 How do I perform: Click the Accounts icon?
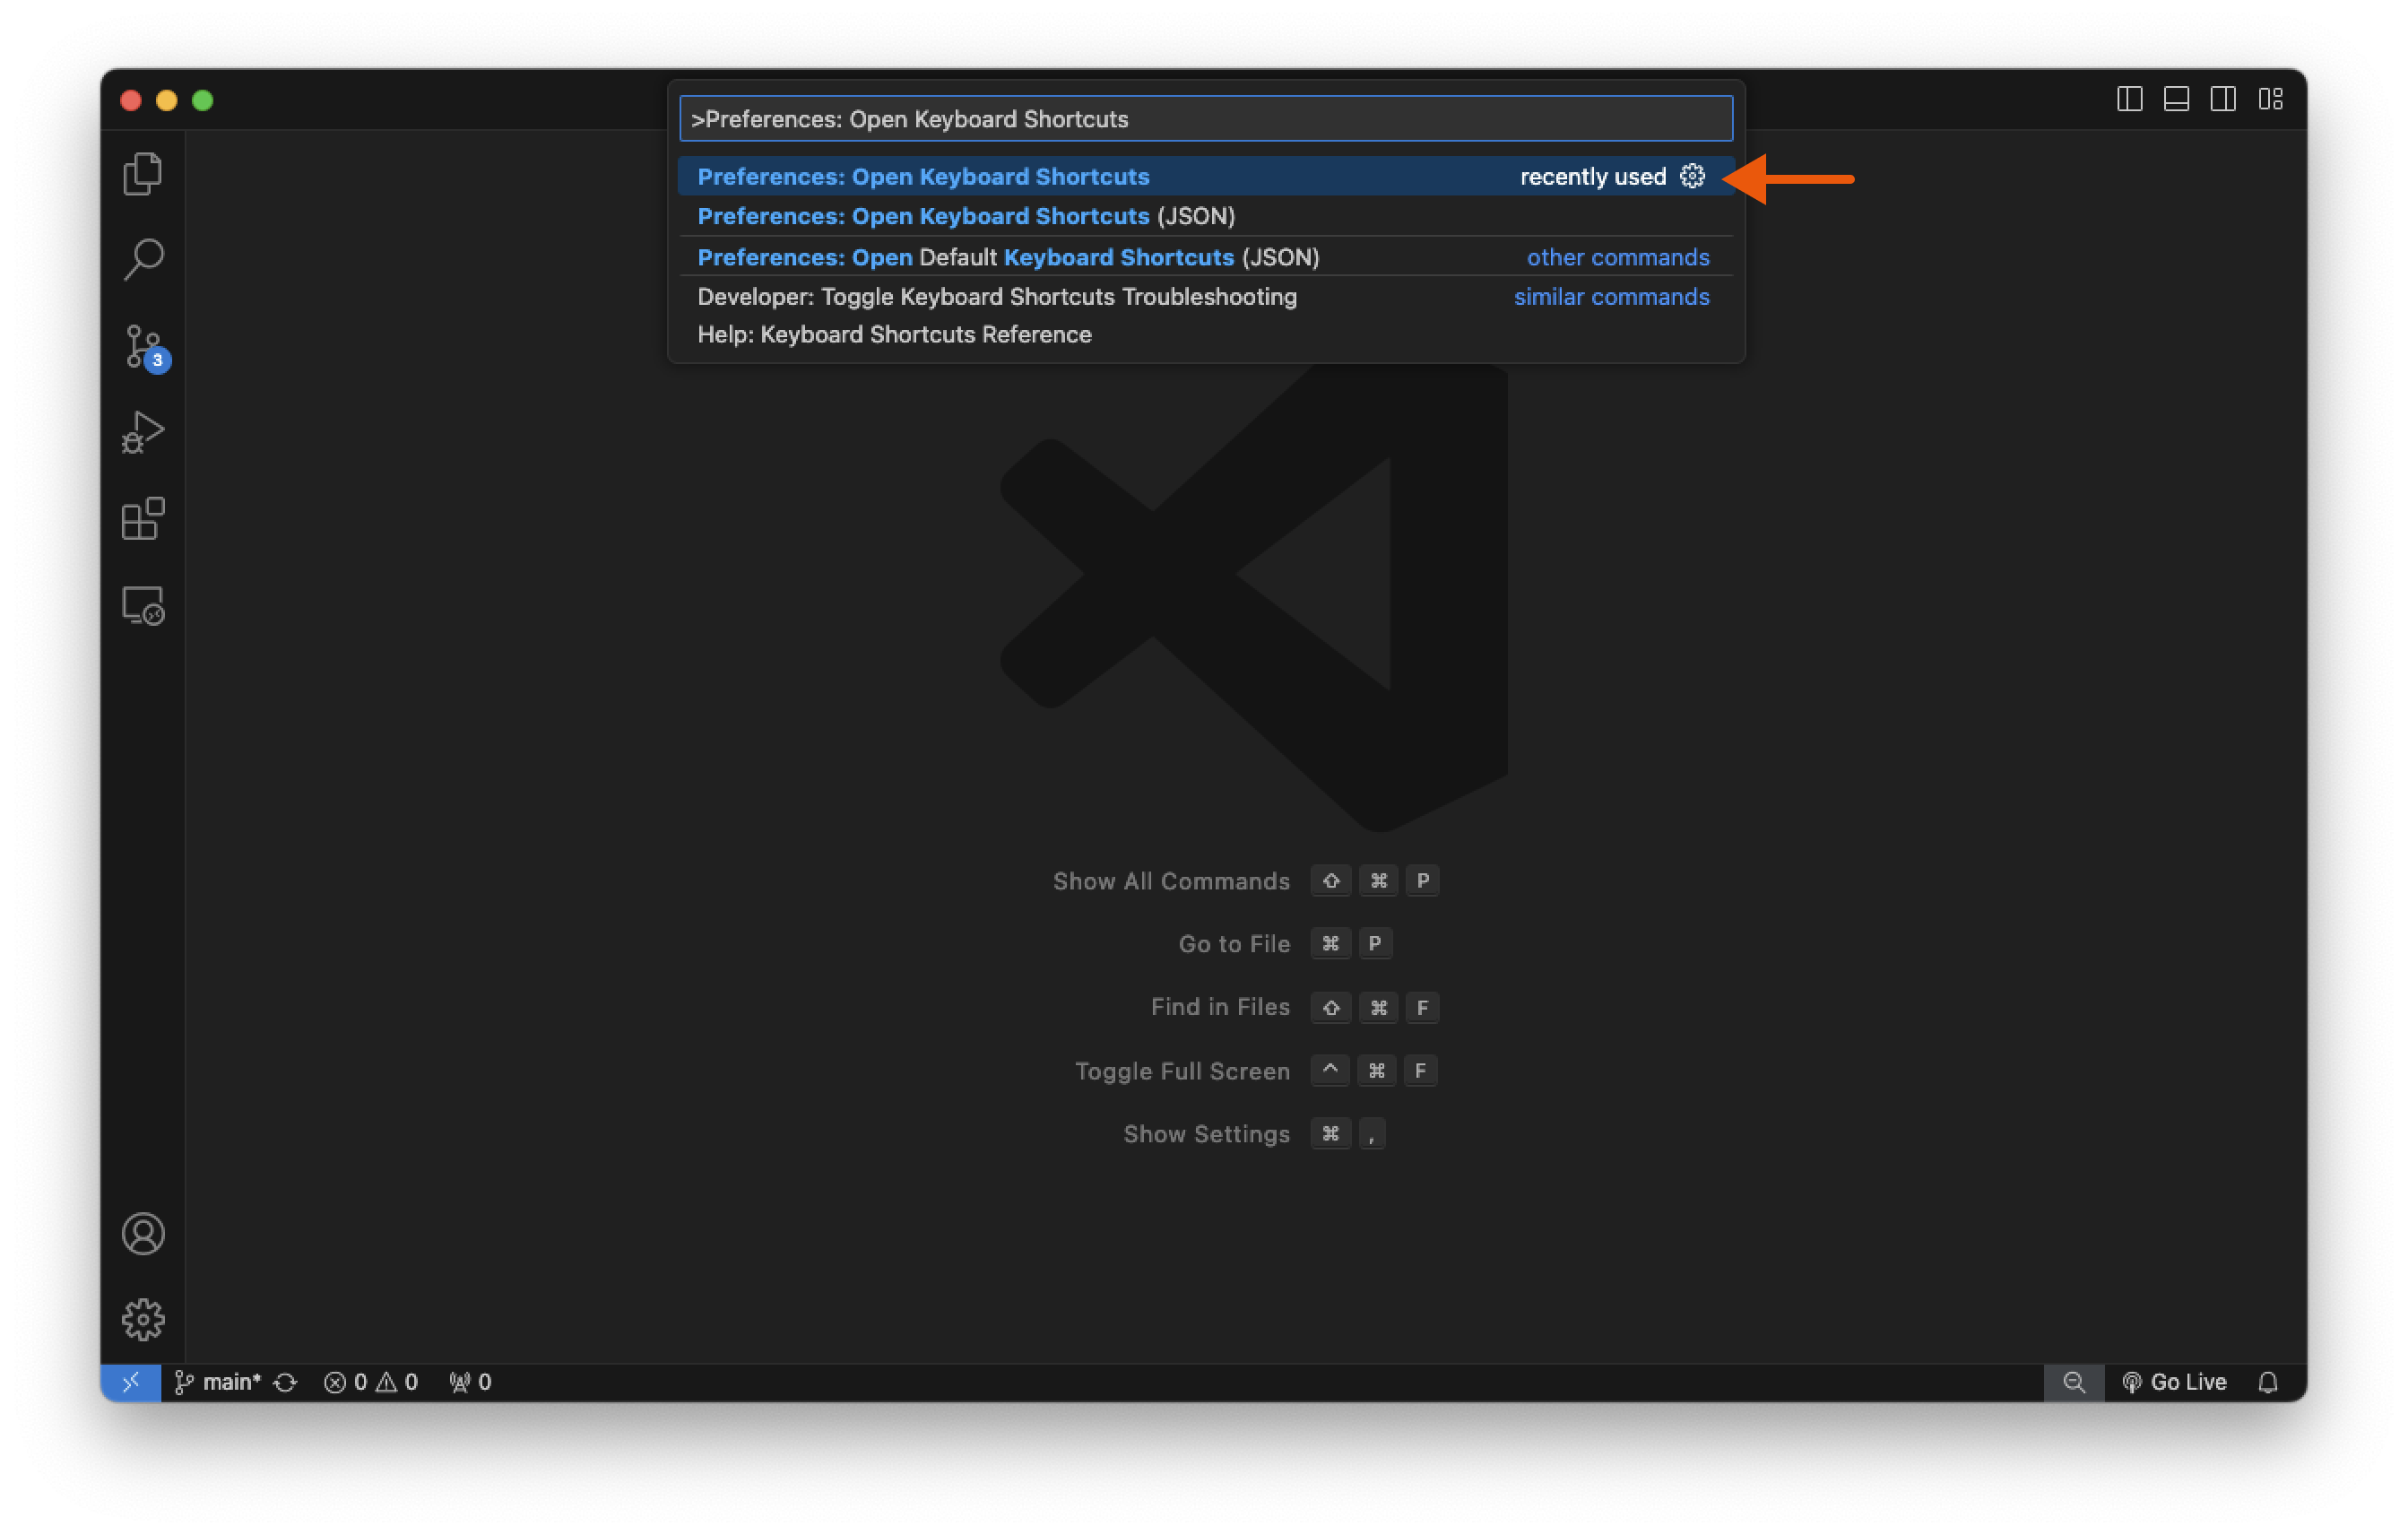(x=143, y=1233)
